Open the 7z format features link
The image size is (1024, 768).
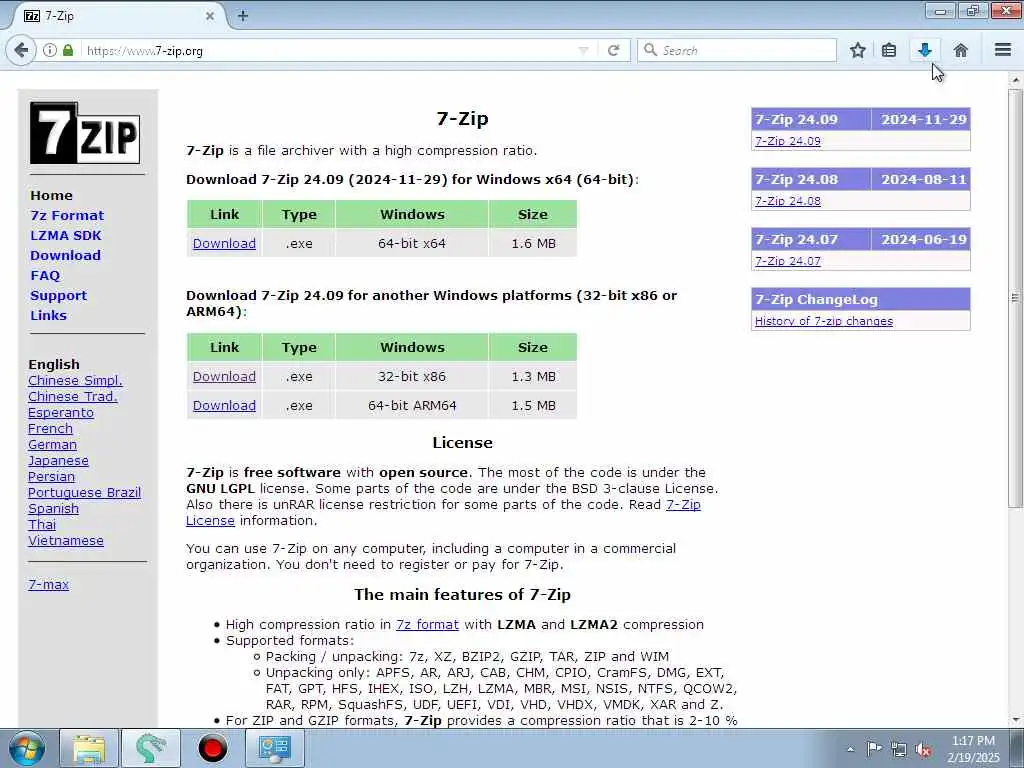[x=427, y=624]
